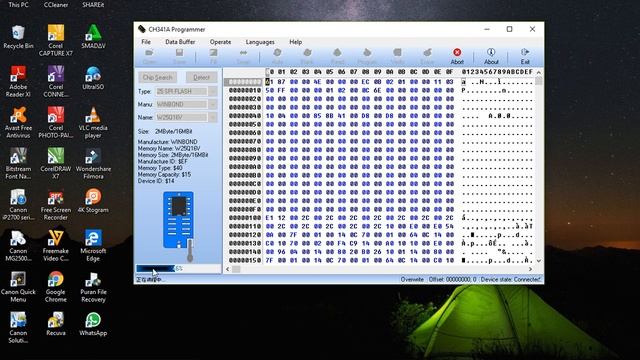Open the Operate menu
Screen dimensions: 640x360
[220, 42]
